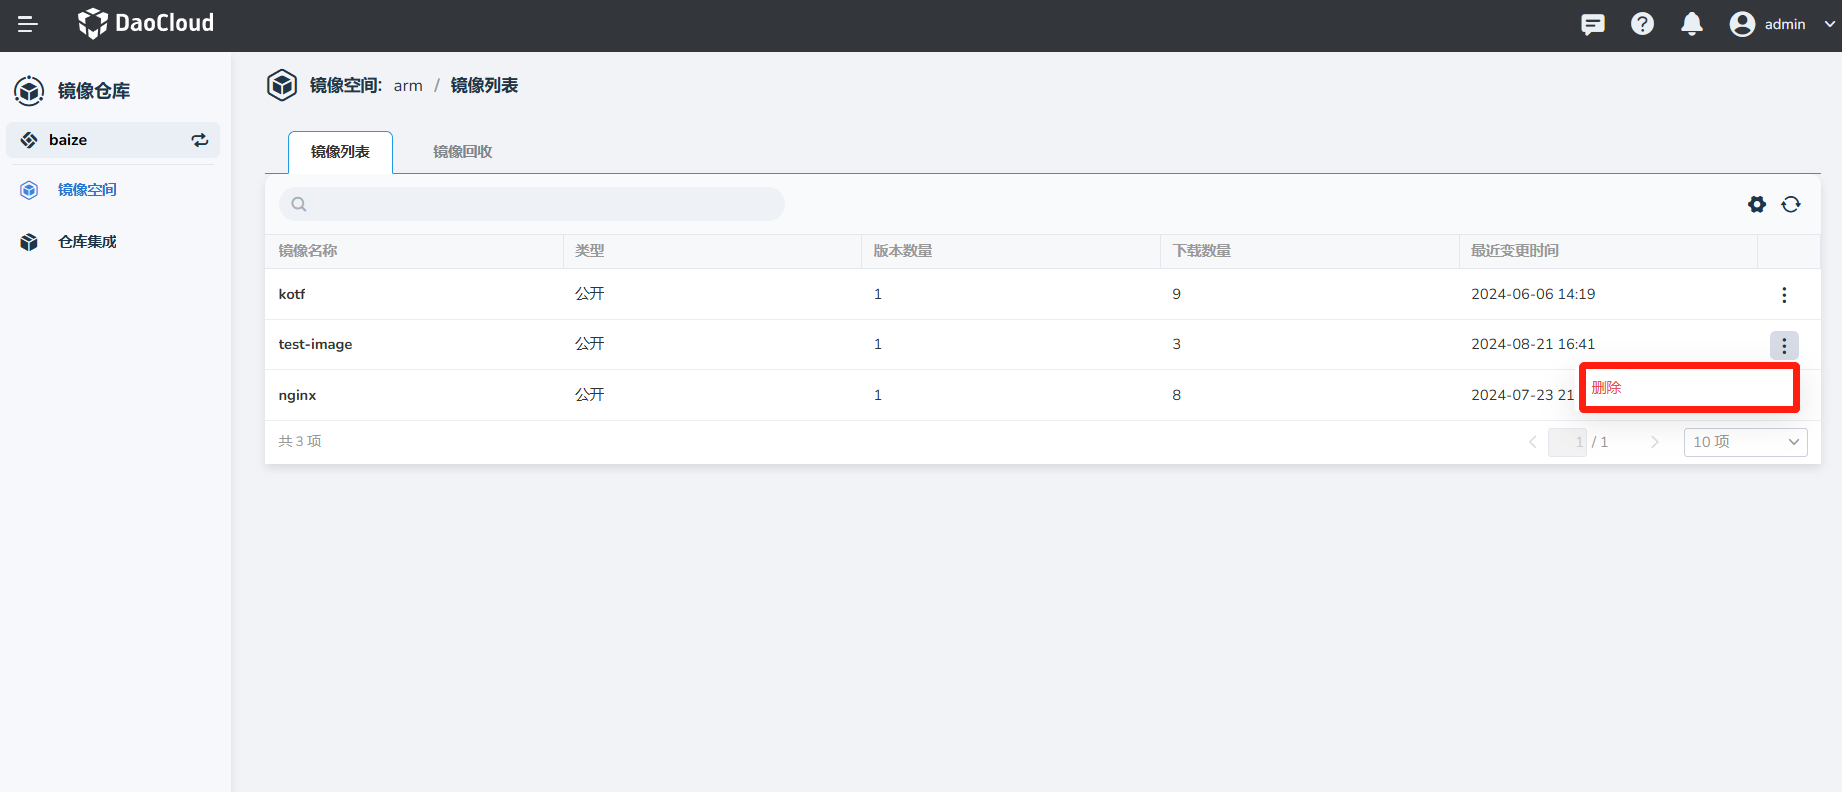The width and height of the screenshot is (1842, 792).
Task: Open the nginx image entry
Action: coord(297,395)
